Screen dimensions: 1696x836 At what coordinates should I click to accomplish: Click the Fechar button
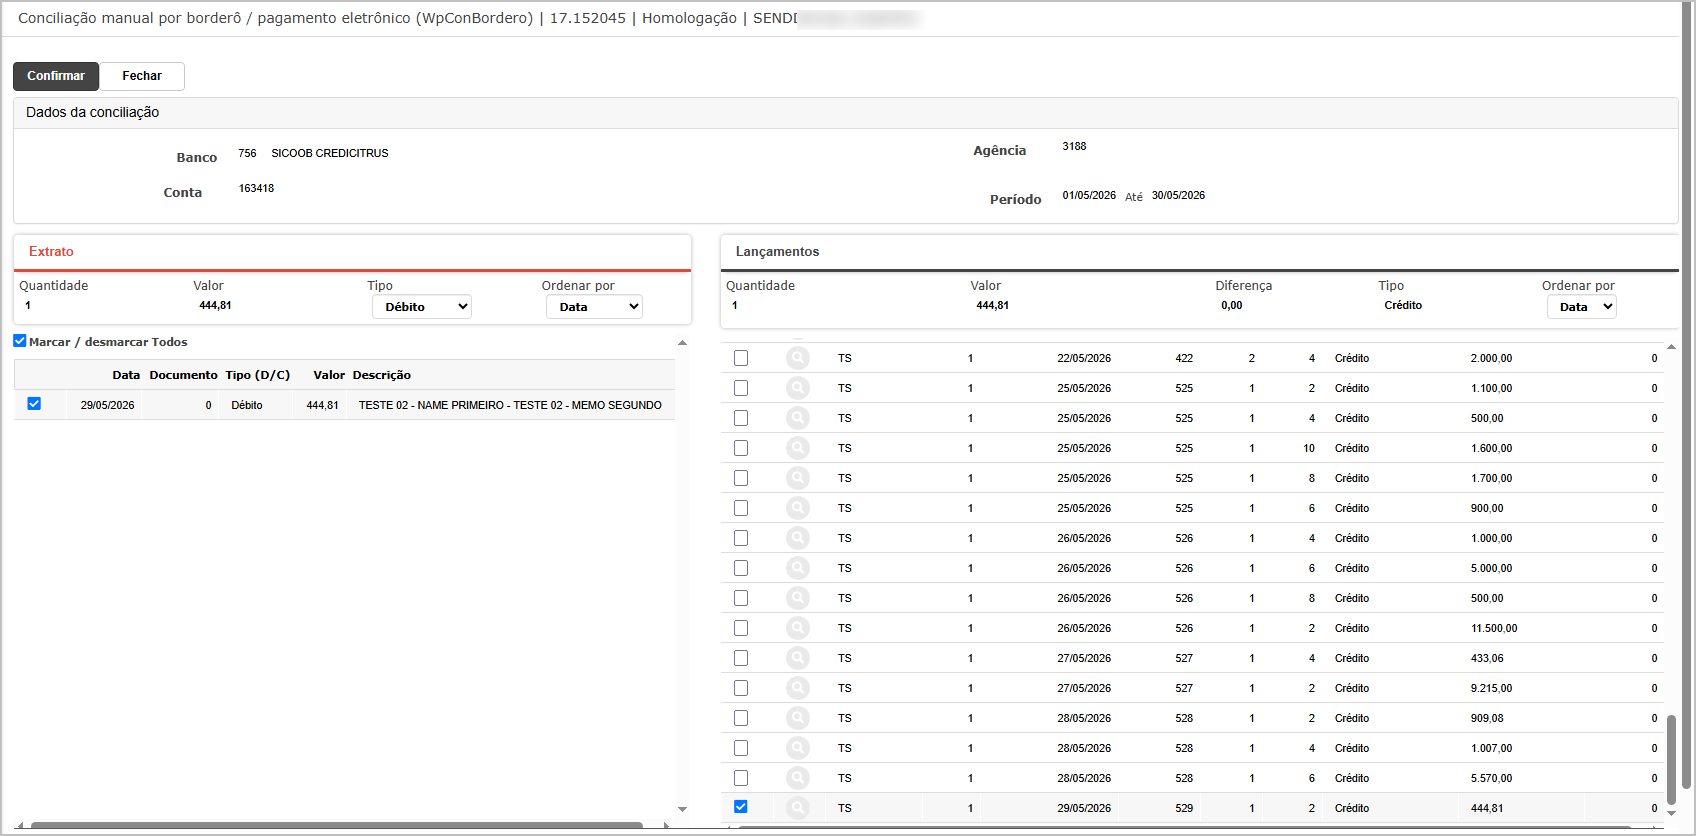coord(142,76)
